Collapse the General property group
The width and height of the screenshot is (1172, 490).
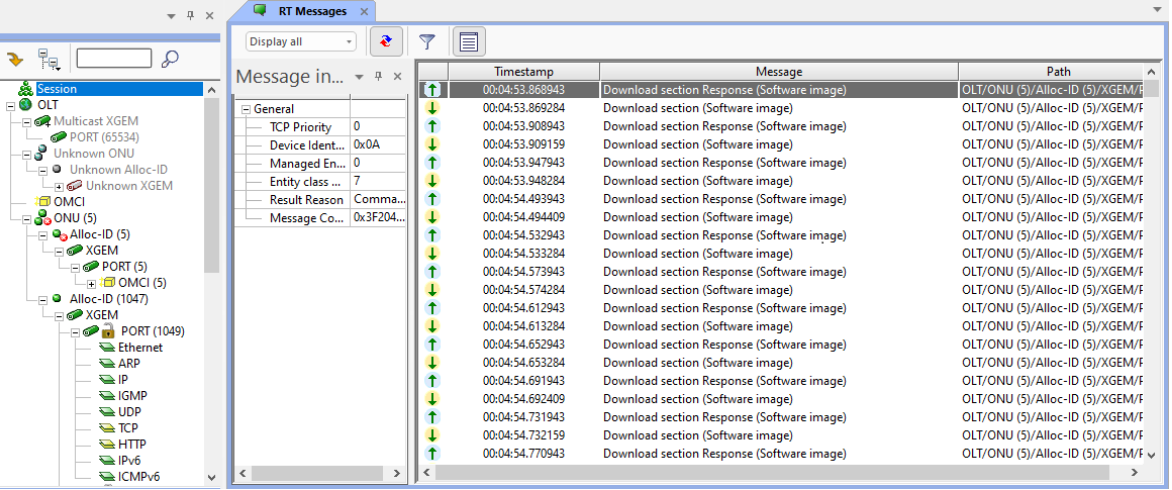(246, 109)
